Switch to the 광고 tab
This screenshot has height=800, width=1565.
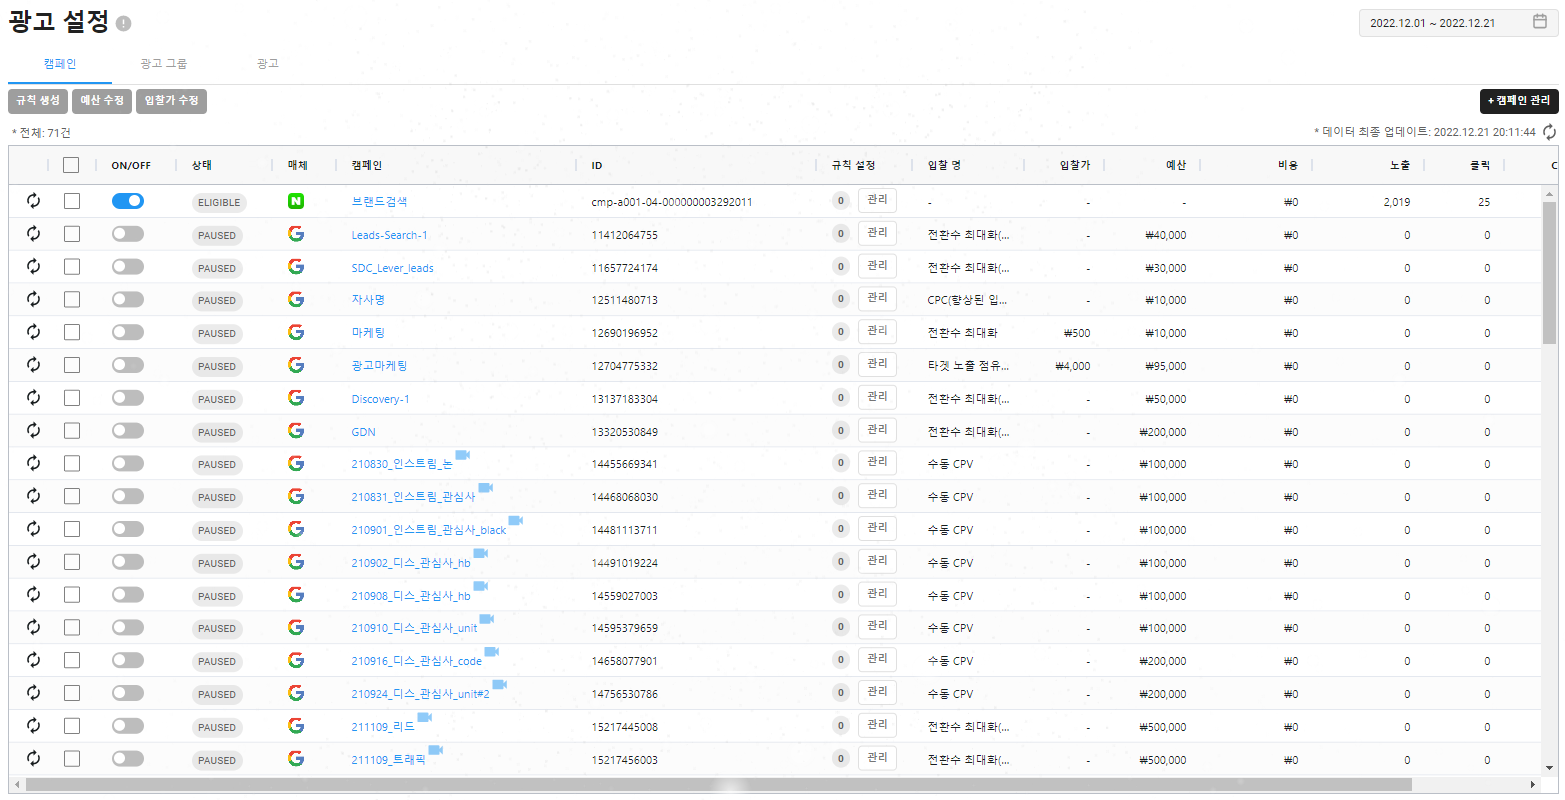[x=267, y=64]
